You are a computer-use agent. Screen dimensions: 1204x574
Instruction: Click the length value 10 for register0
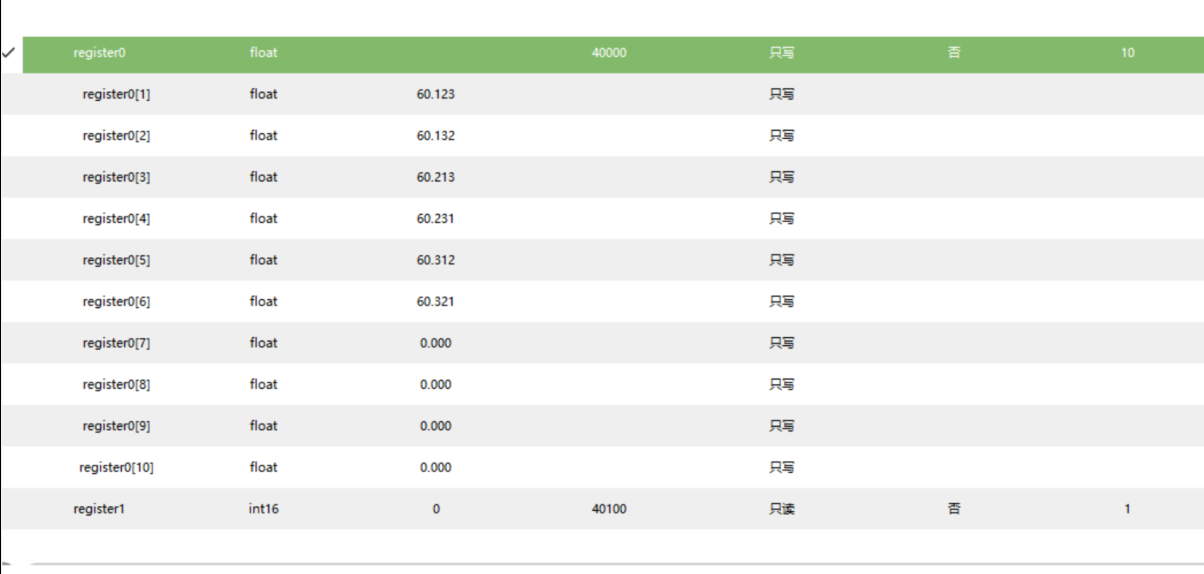(1127, 53)
